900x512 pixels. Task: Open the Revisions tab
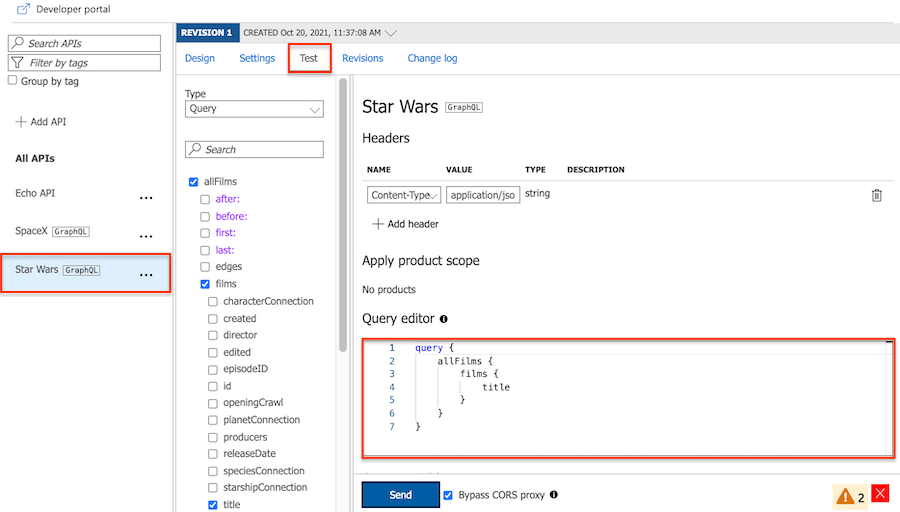click(363, 58)
